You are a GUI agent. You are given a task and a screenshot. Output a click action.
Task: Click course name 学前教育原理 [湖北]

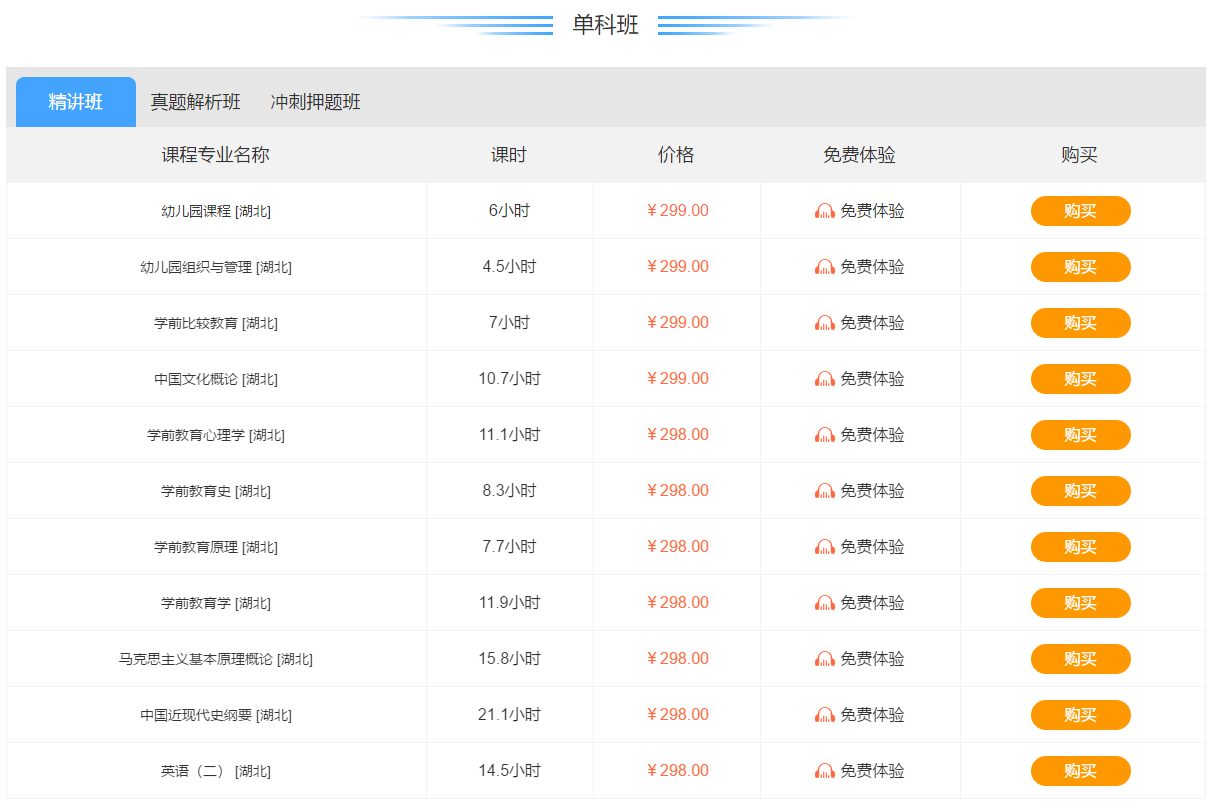pos(216,547)
